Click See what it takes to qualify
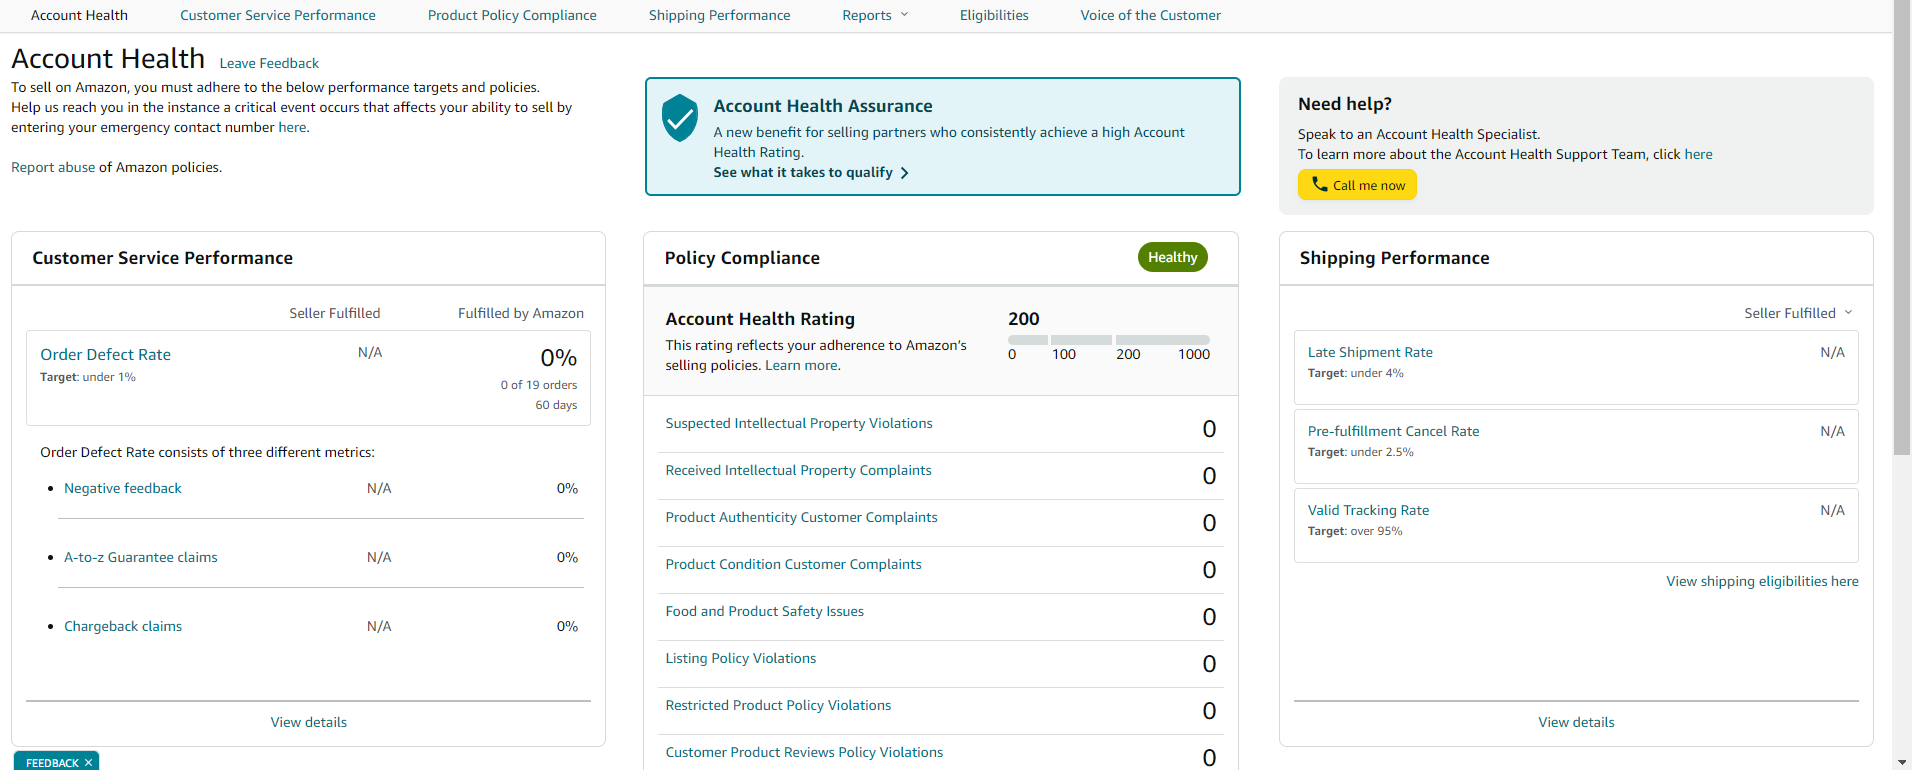 (803, 172)
